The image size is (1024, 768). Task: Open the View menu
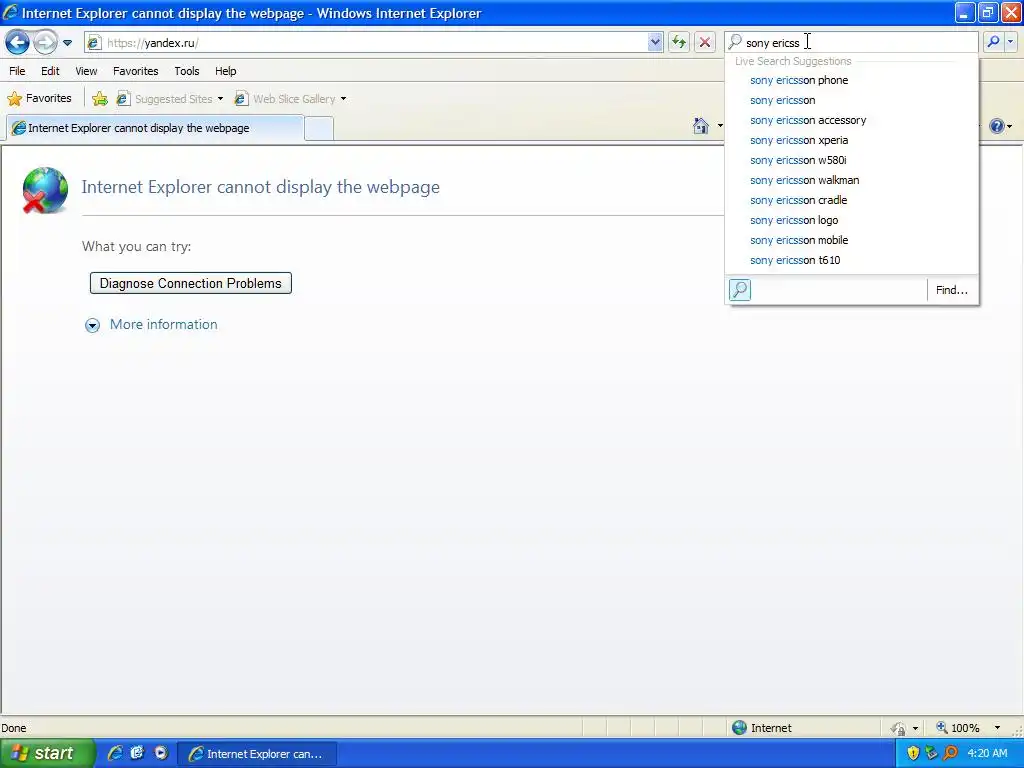86,71
